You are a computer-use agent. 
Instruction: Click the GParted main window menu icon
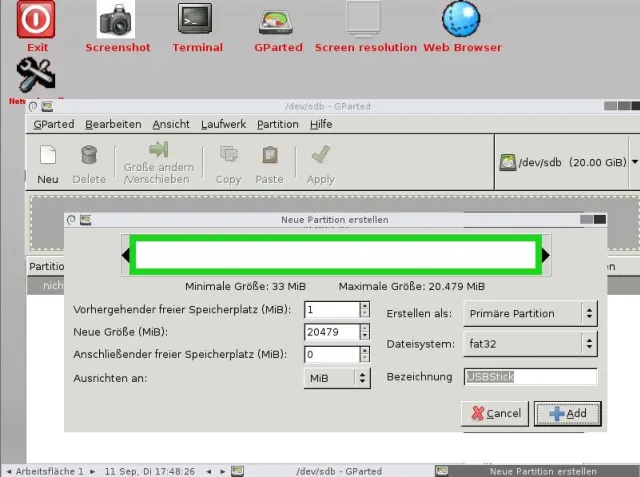[x=33, y=106]
